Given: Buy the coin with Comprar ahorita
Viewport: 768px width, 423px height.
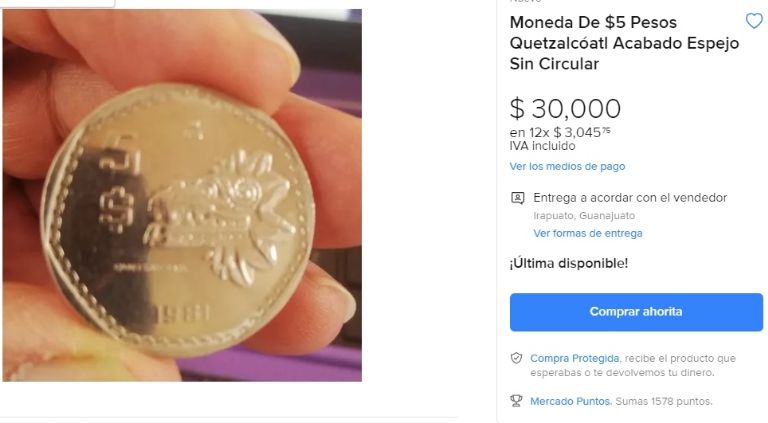Looking at the screenshot, I should coord(636,312).
